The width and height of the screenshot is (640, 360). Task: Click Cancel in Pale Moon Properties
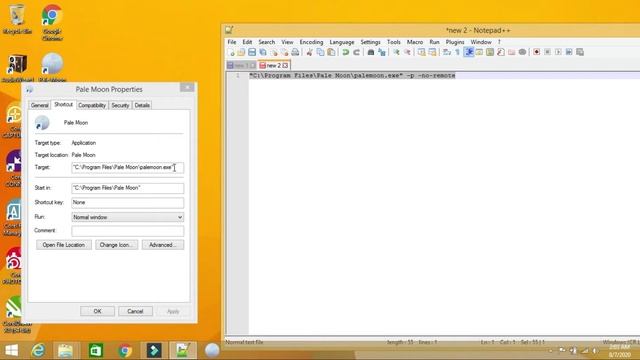[135, 311]
